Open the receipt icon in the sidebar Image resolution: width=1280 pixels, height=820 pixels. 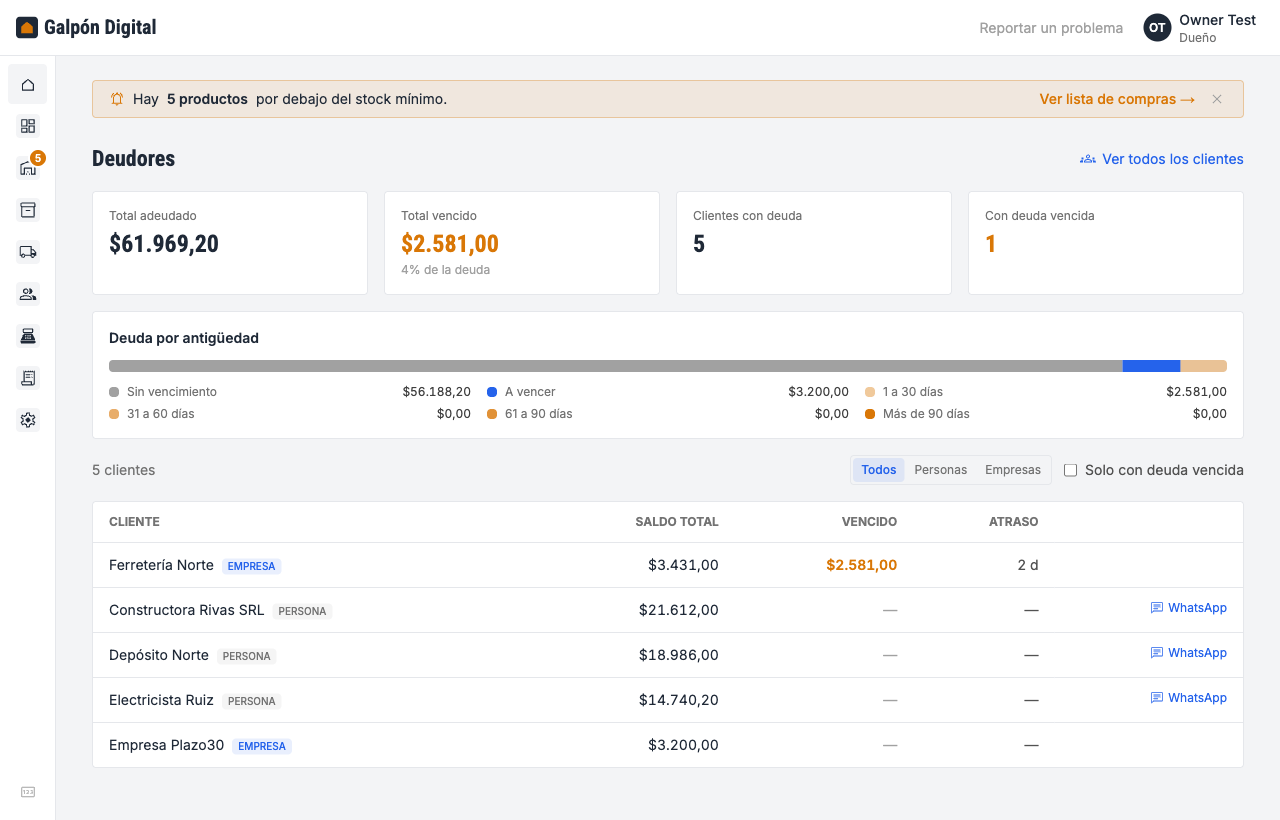28,378
